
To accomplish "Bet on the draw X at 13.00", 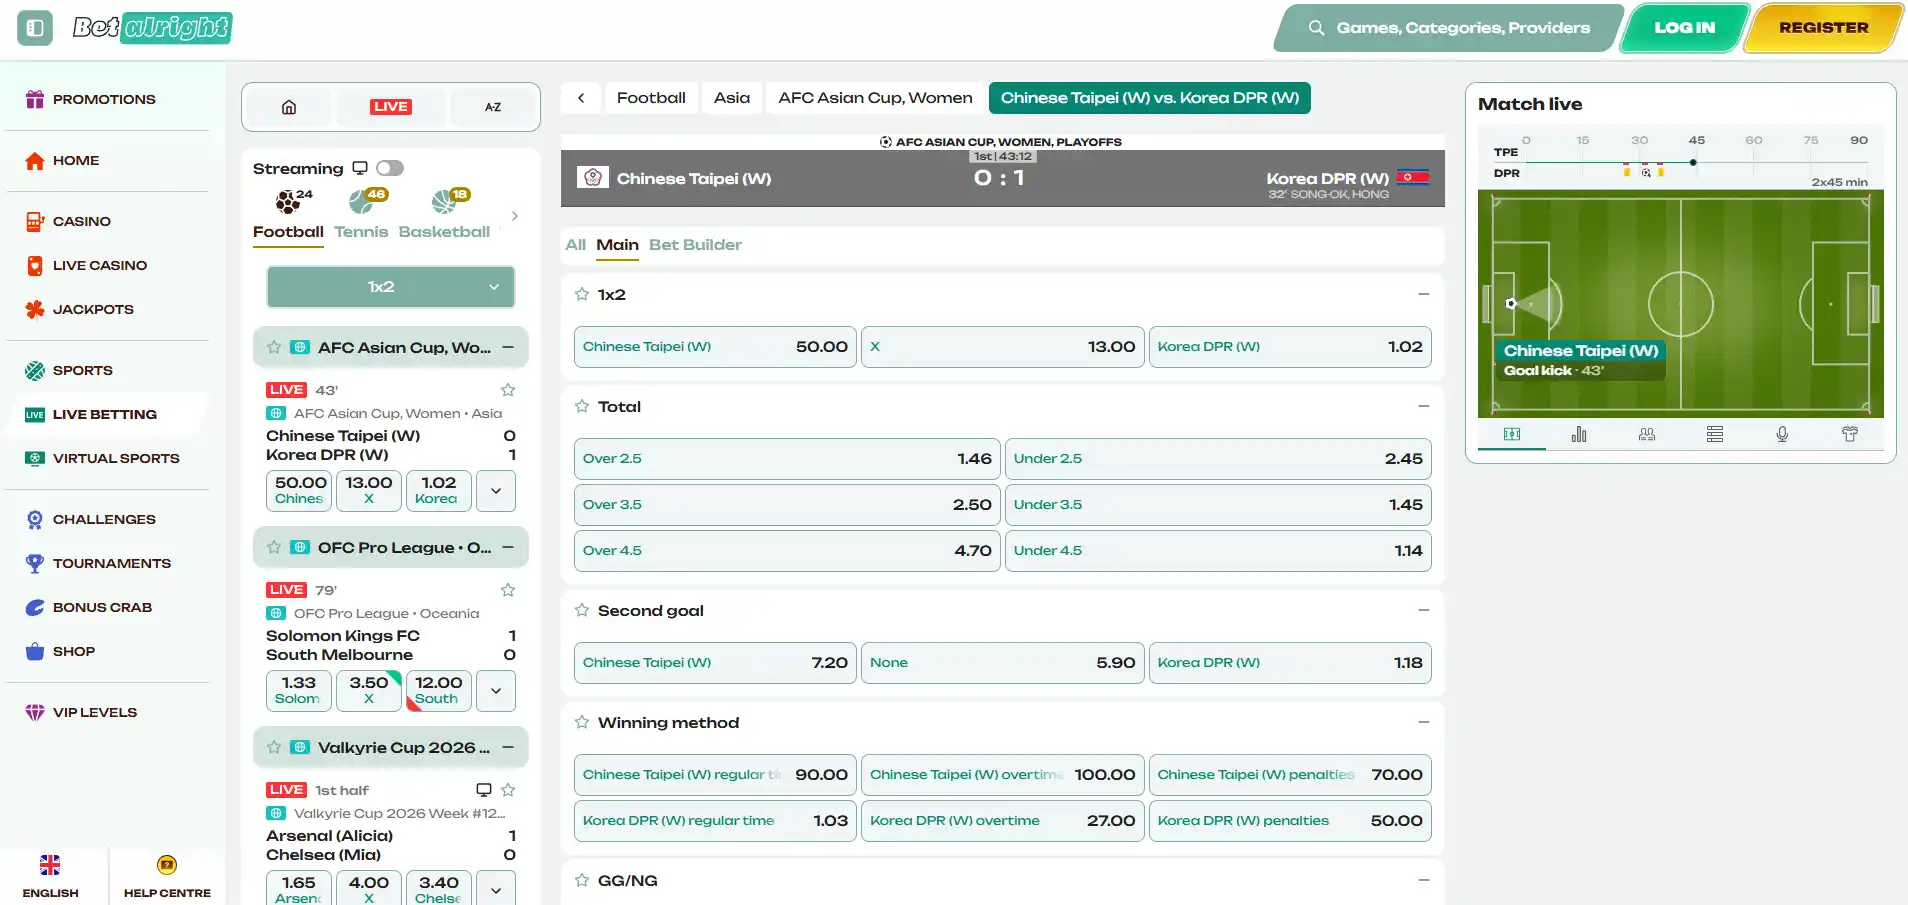I will [x=1002, y=347].
